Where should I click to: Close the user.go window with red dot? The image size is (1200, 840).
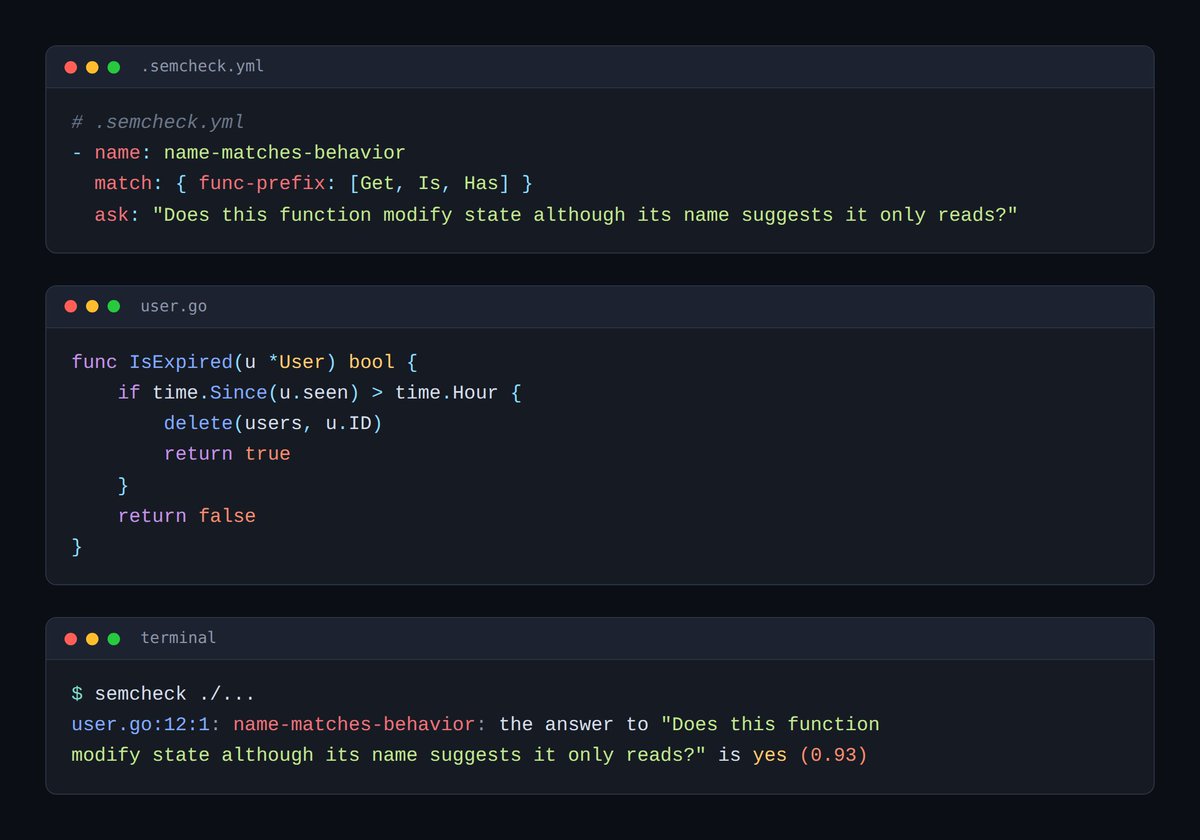[x=71, y=306]
